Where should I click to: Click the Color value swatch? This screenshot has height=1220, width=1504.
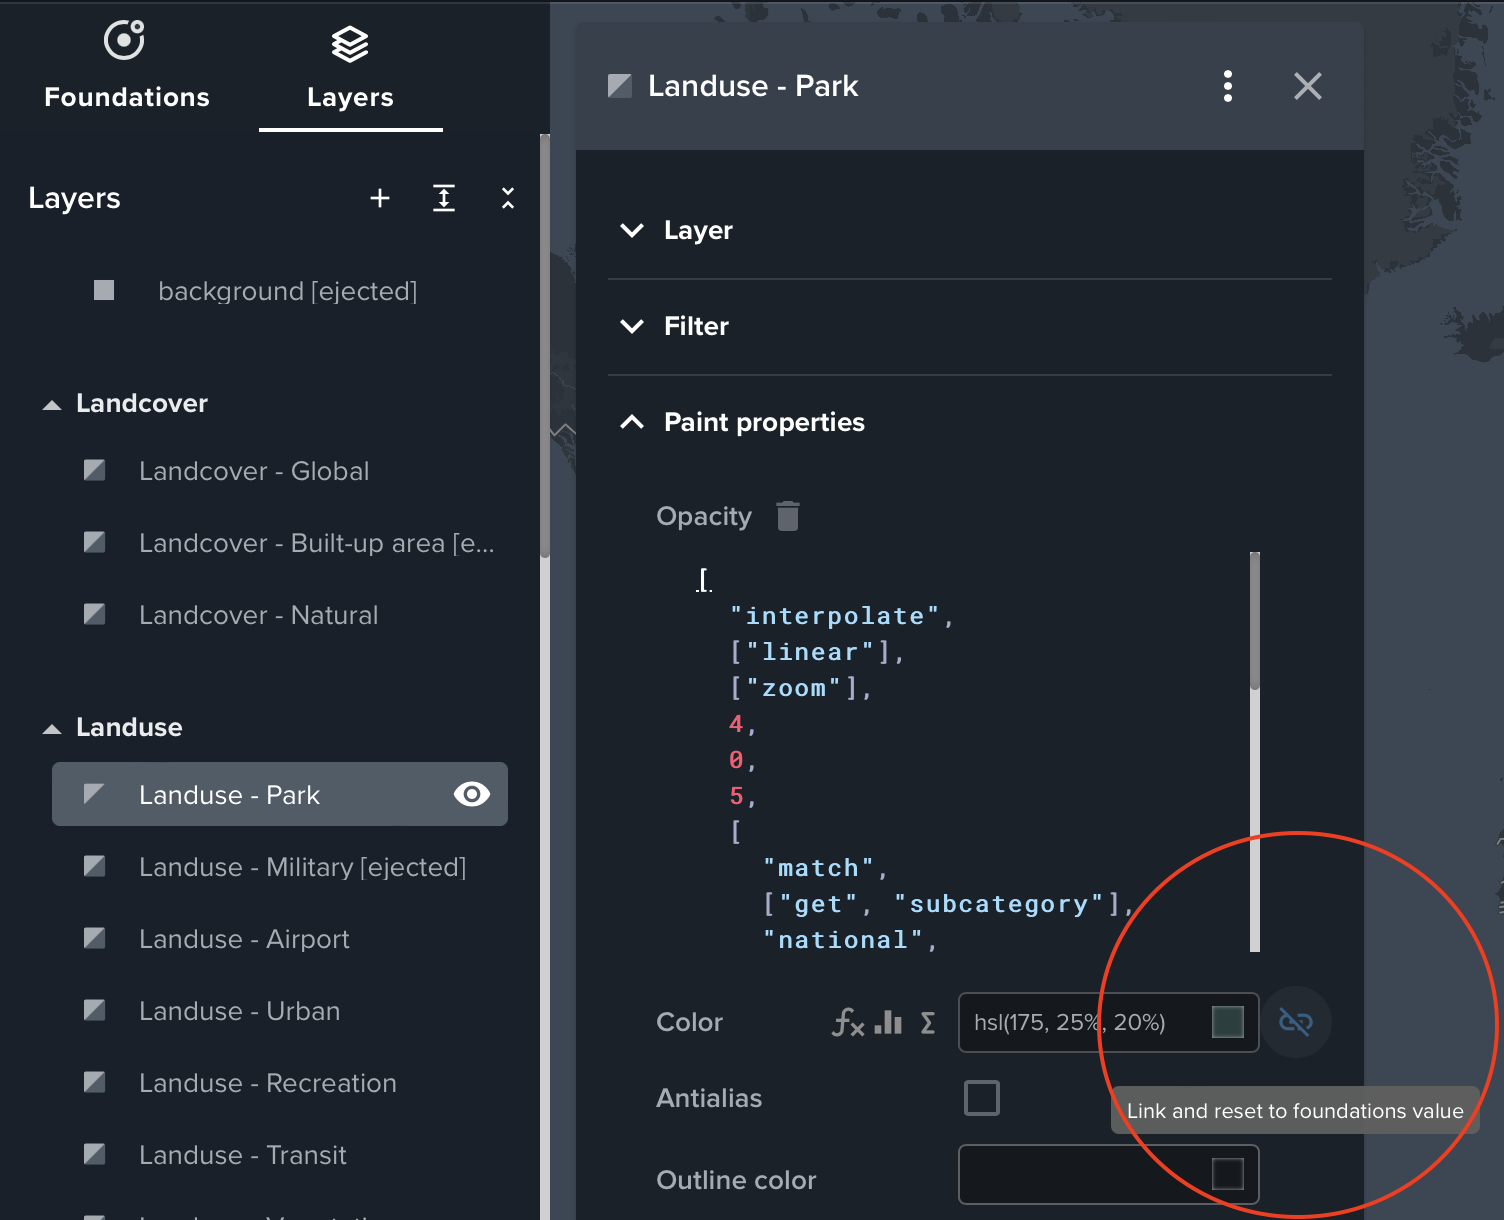(x=1227, y=1022)
